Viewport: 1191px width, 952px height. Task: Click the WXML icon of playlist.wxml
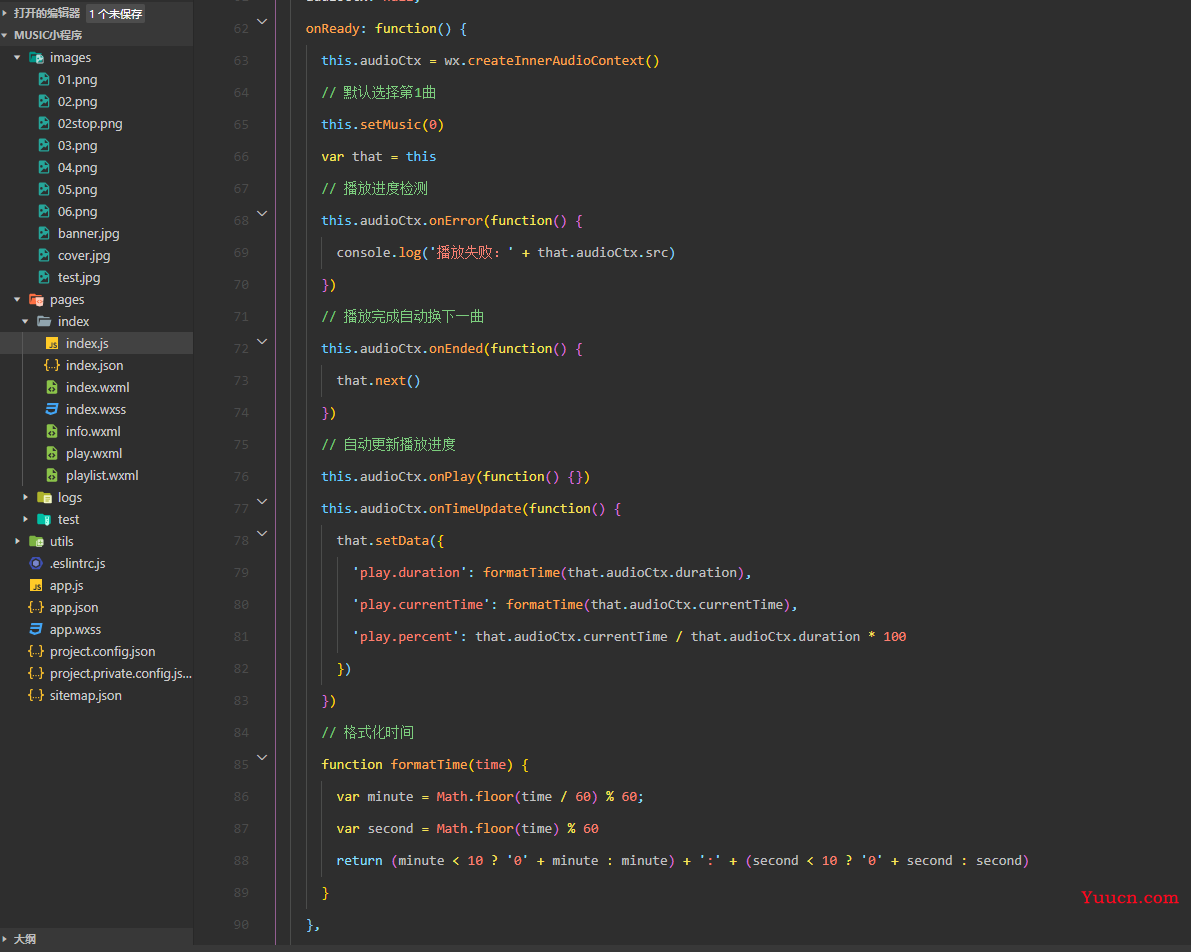click(x=52, y=476)
